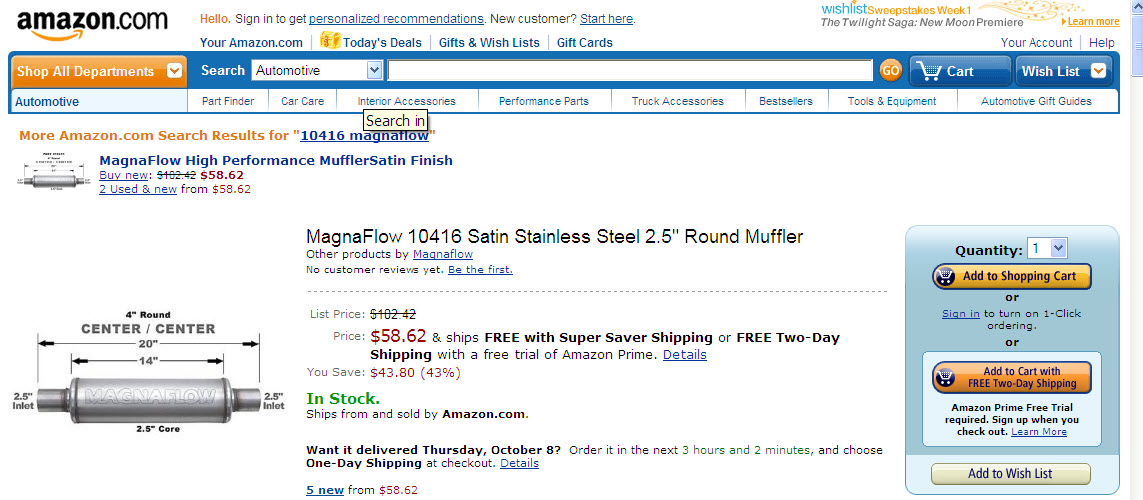
Task: Follow the 'Be the first' review link
Action: click(480, 270)
